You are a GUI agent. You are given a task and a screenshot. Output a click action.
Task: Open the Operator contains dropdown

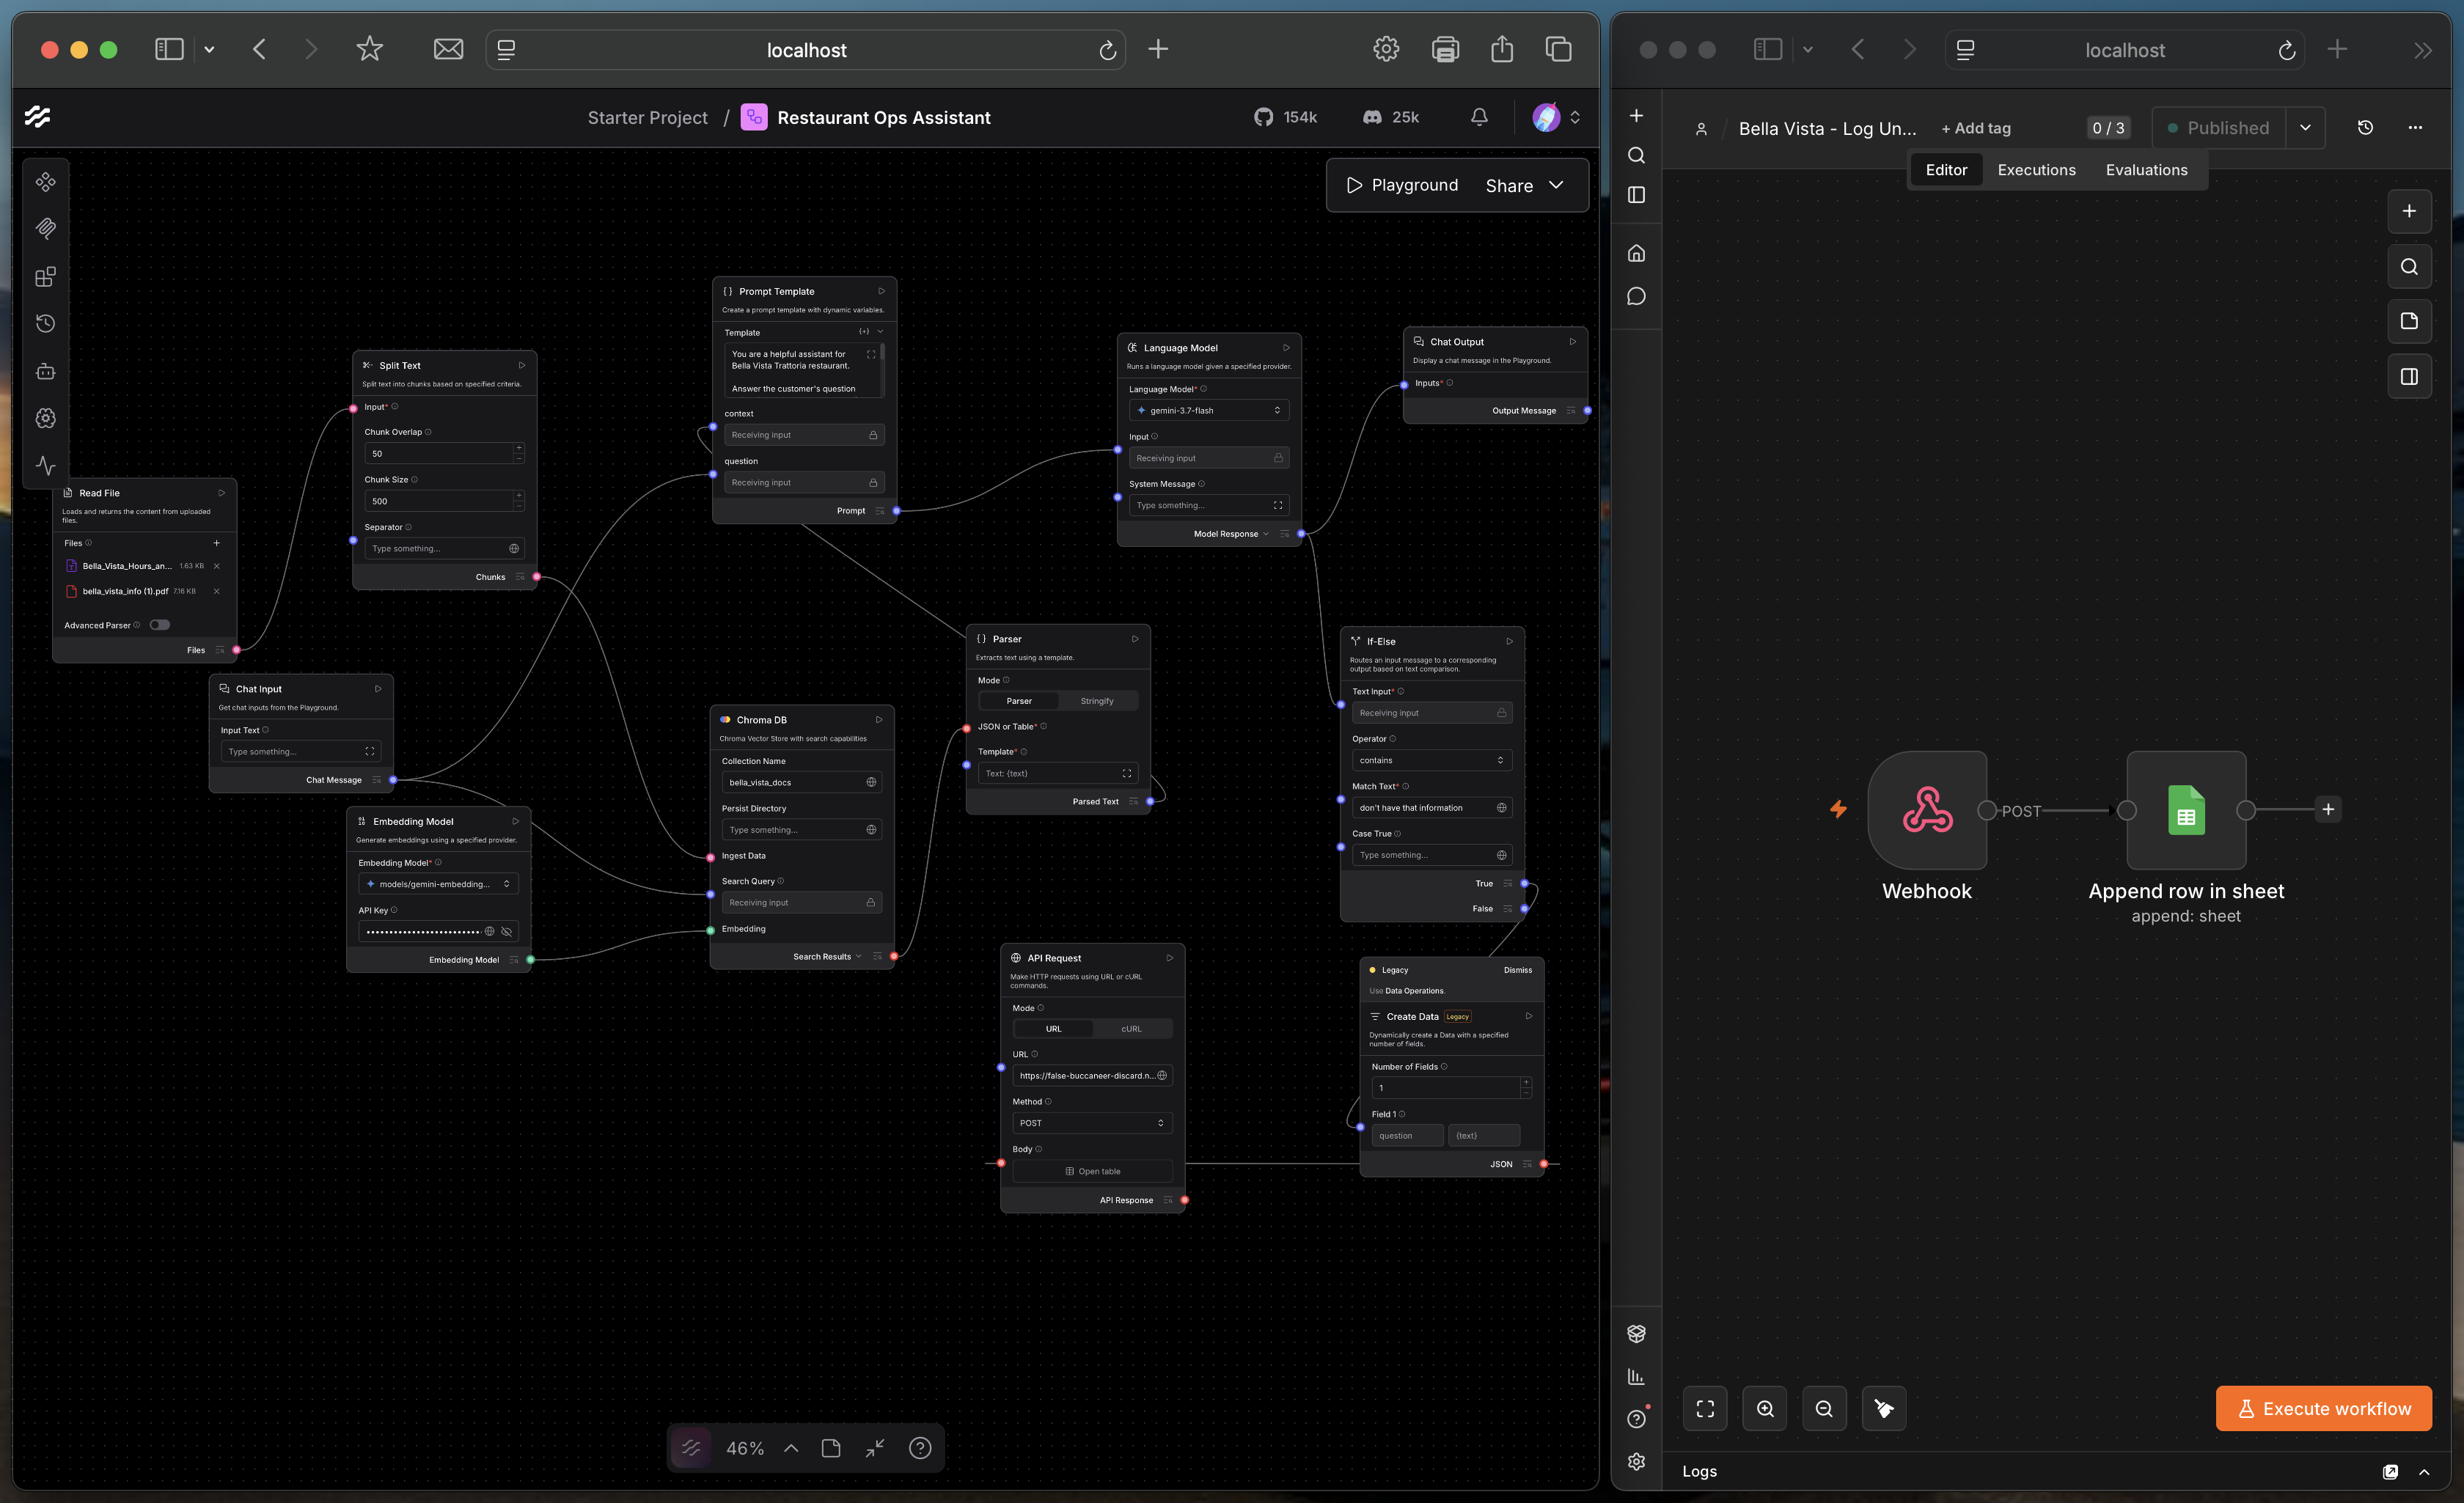pyautogui.click(x=1431, y=760)
